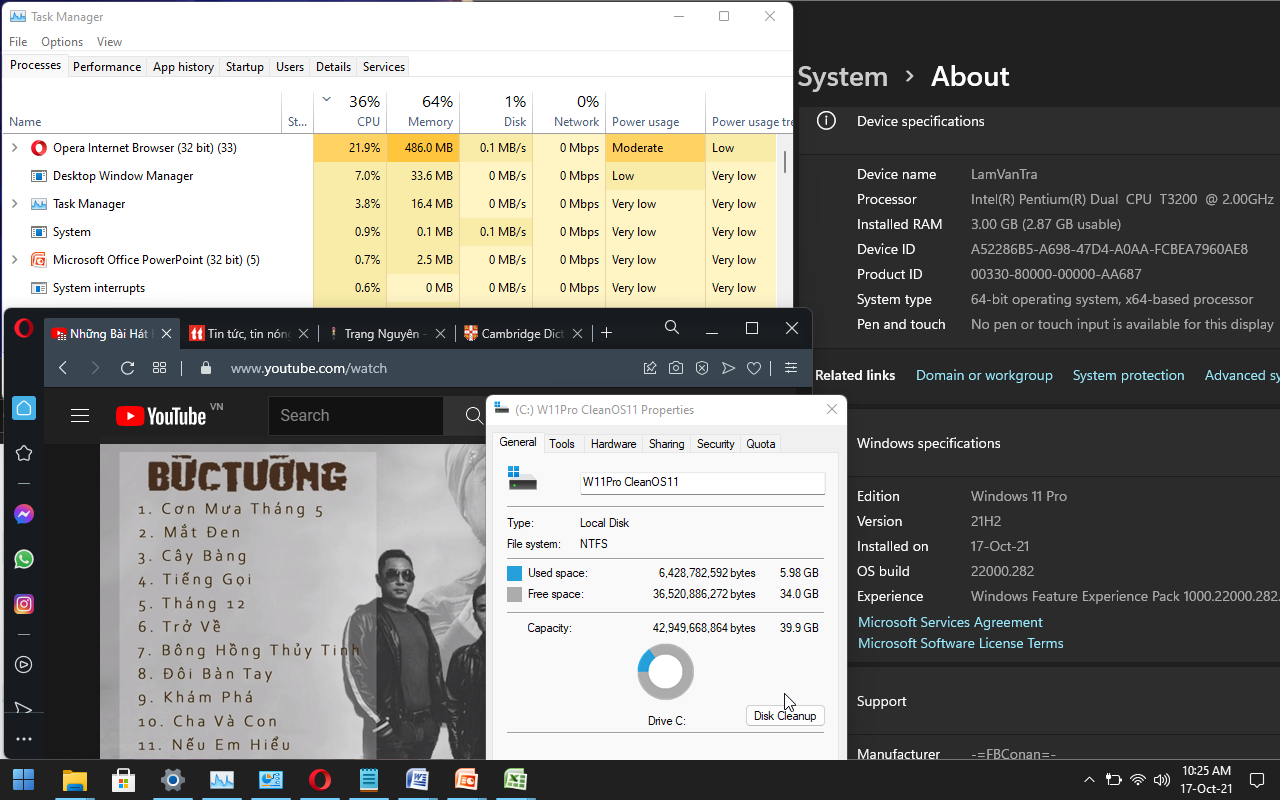This screenshot has width=1280, height=800.
Task: Open Instagram in Opera sidebar
Action: pos(24,604)
